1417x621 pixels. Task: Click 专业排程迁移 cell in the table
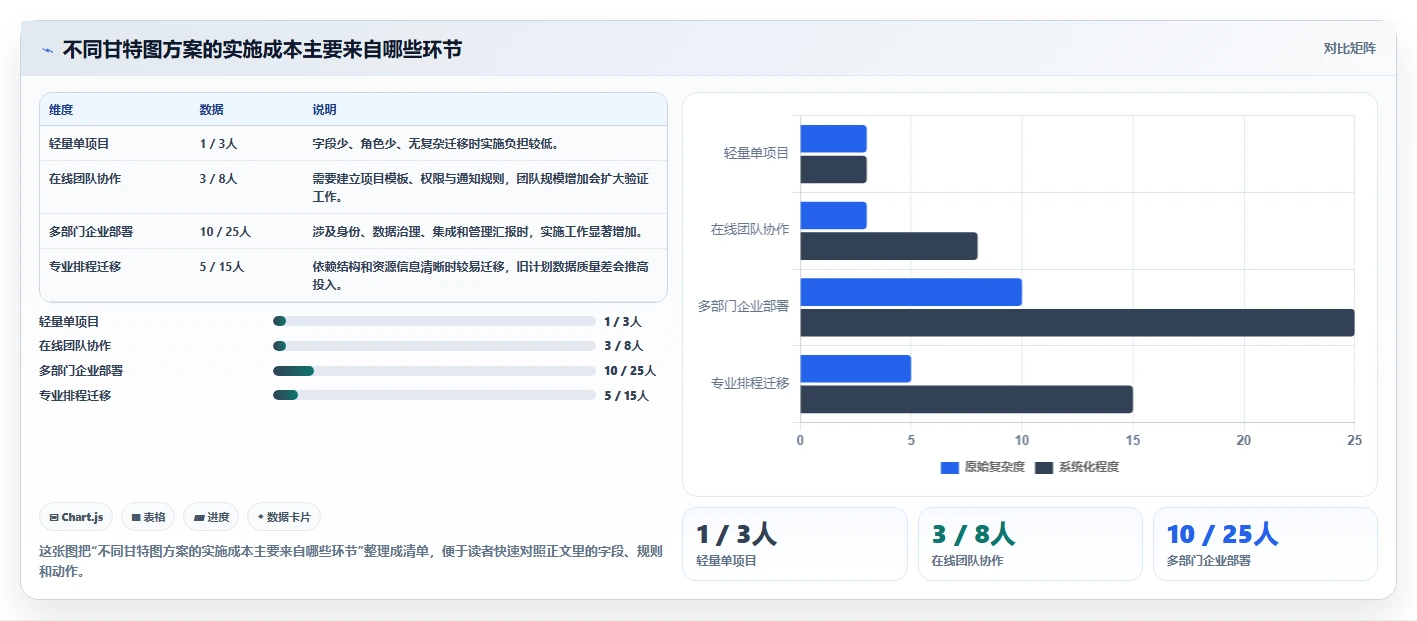pyautogui.click(x=85, y=267)
